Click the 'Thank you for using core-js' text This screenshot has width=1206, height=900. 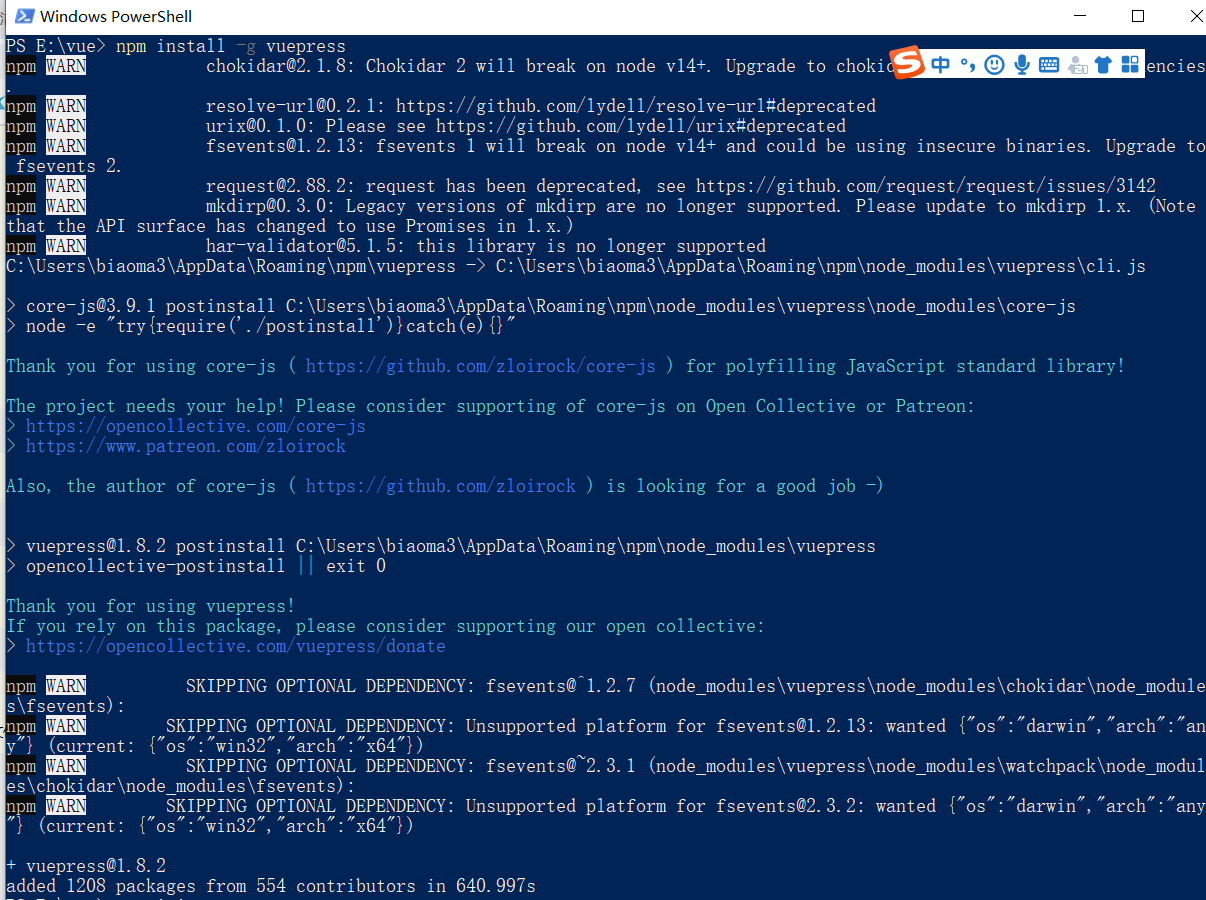[141, 366]
